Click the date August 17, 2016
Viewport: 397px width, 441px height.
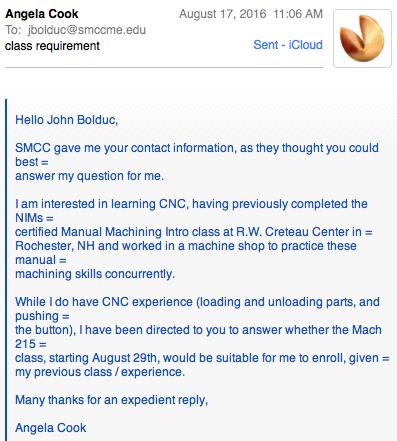223,14
